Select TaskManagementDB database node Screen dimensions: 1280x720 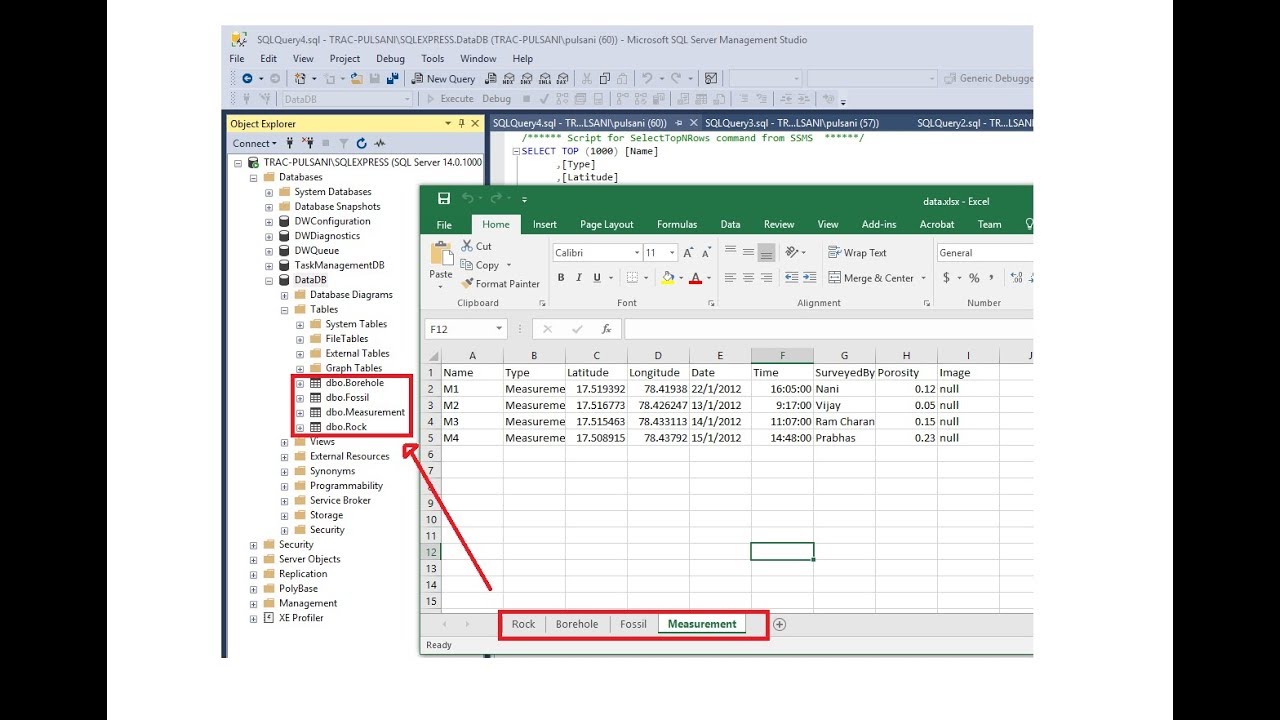339,265
